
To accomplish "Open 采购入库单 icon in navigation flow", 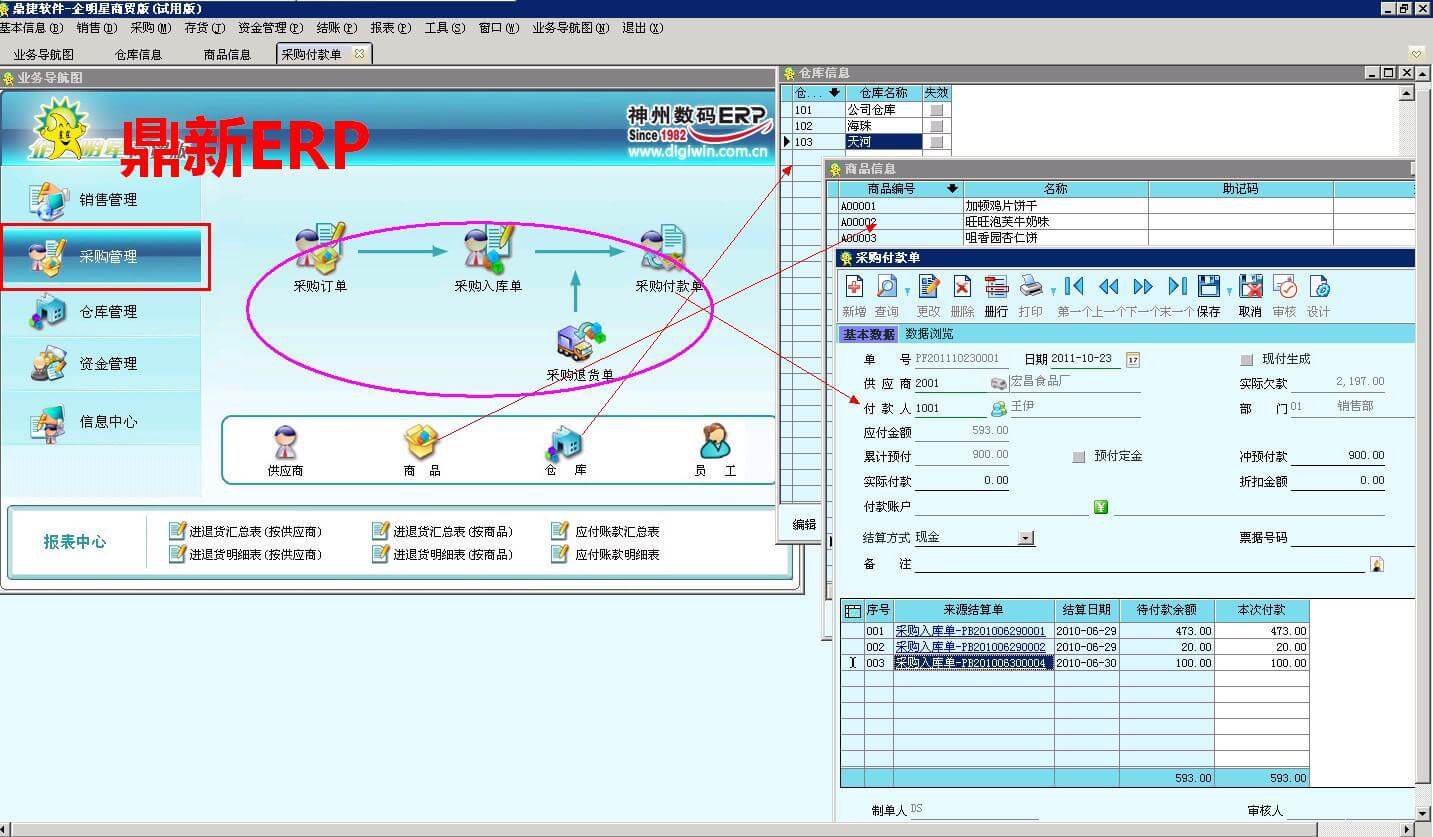I will tap(488, 248).
